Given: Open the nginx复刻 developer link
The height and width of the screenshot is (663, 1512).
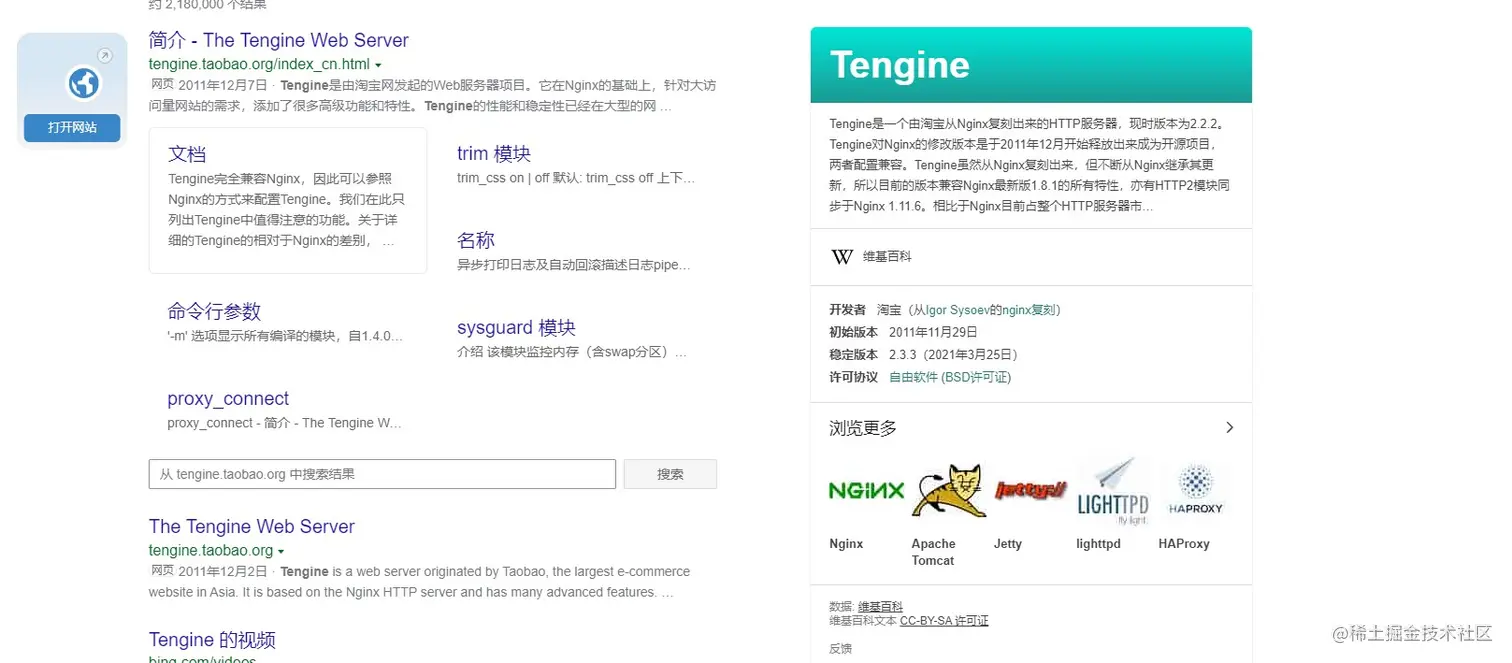Looking at the screenshot, I should (1028, 310).
